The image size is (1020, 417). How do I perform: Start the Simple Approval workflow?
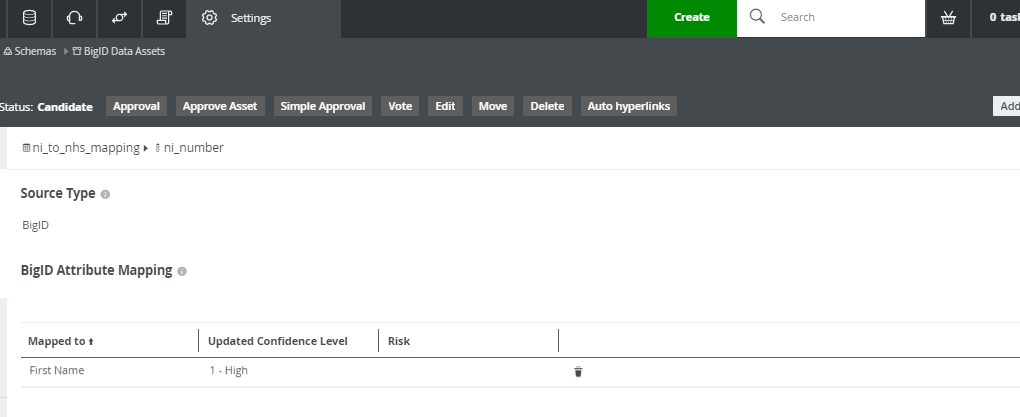coord(322,106)
